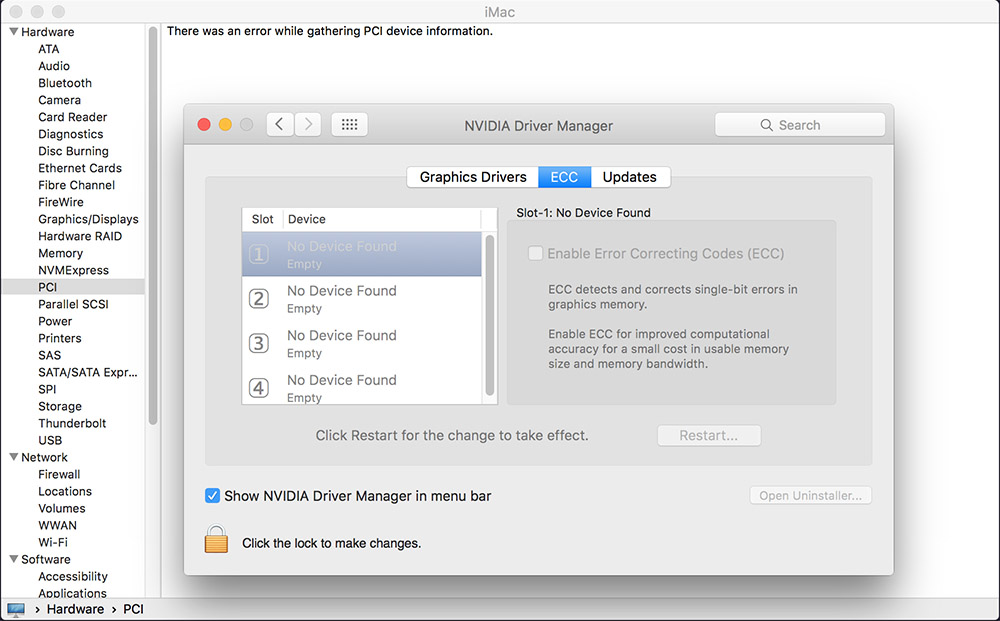The height and width of the screenshot is (621, 1000).
Task: Select USB in the sidebar
Action: [50, 440]
